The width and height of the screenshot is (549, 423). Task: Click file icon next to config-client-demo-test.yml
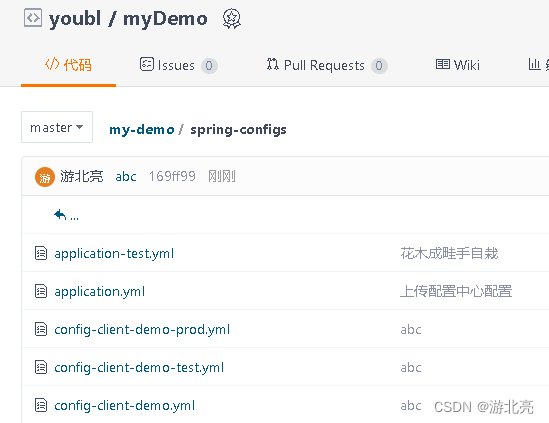[x=41, y=367]
